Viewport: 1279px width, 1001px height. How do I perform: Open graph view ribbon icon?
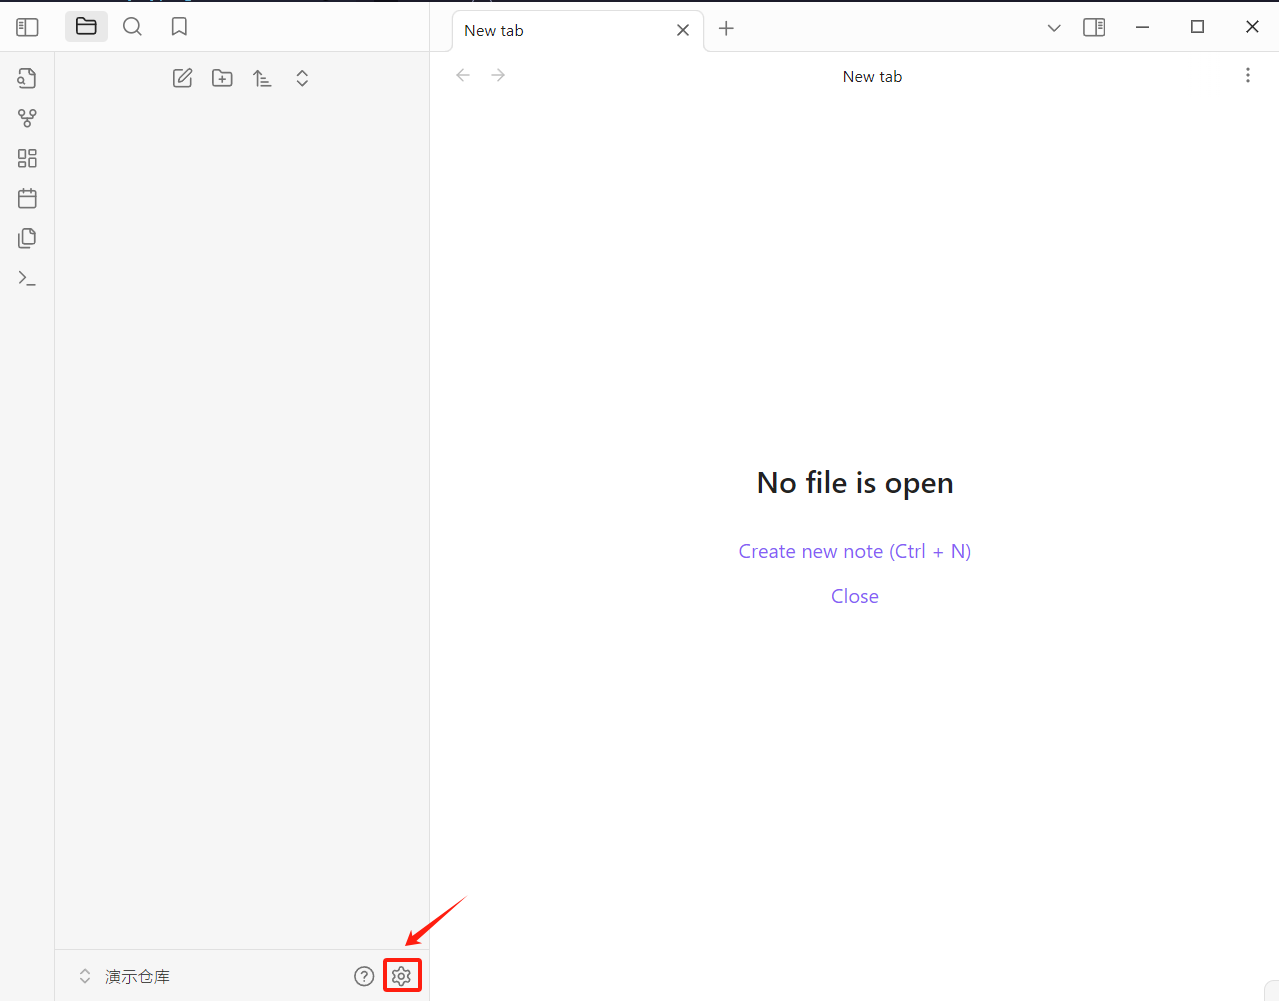coord(27,118)
